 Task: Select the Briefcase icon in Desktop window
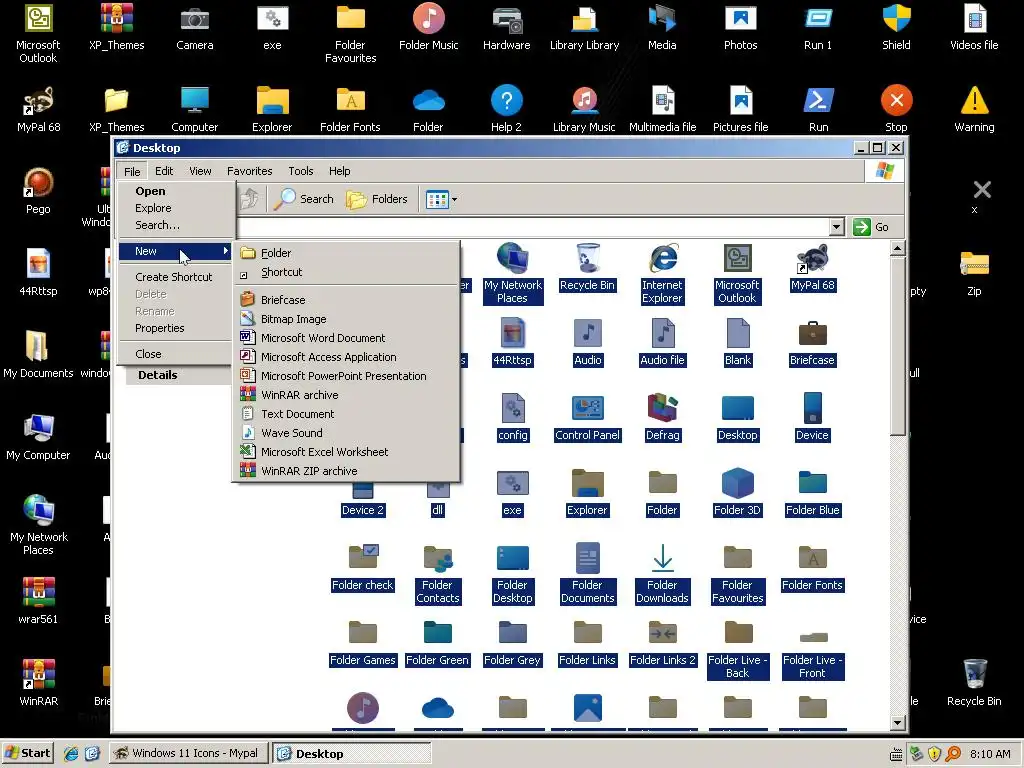tap(812, 342)
